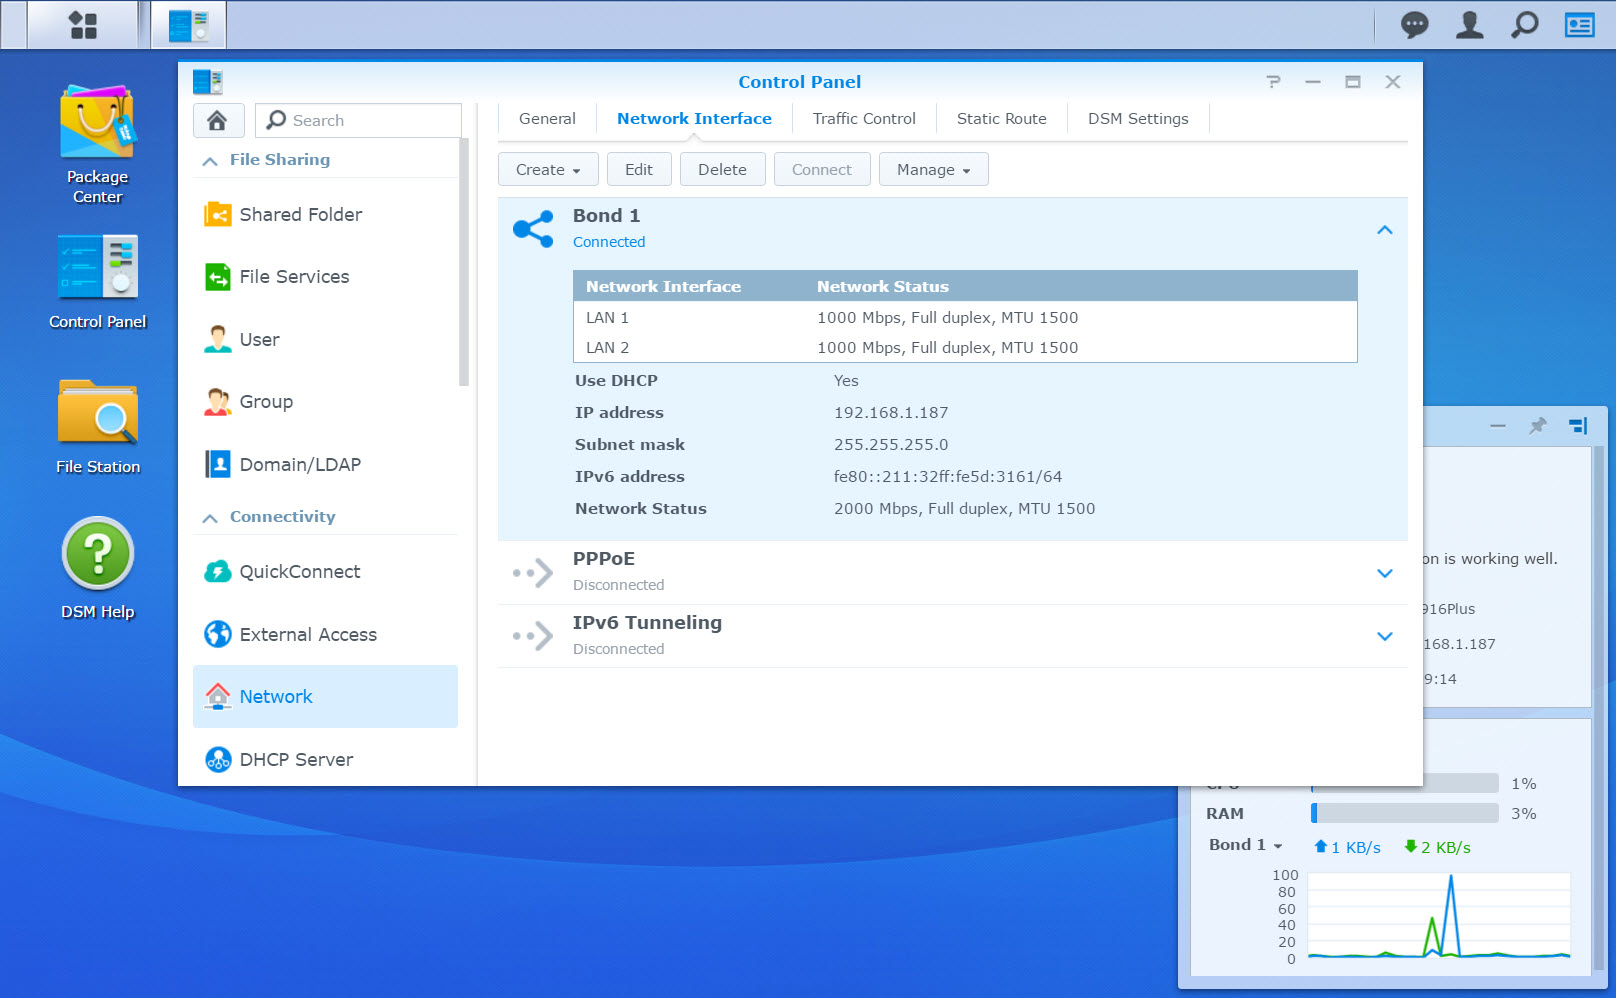Click the sidebar vertical scrollbar
Screen dimensions: 1616x998
(x=464, y=262)
